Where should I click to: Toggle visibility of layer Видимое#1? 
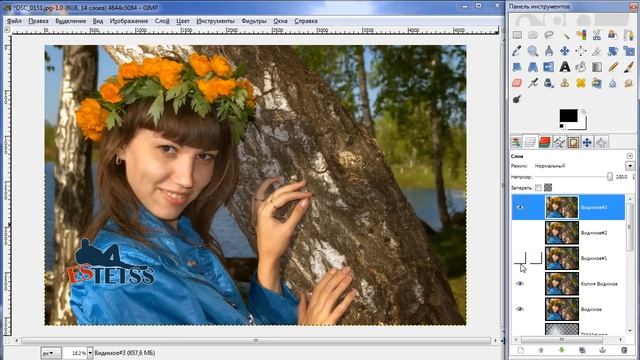coord(520,258)
